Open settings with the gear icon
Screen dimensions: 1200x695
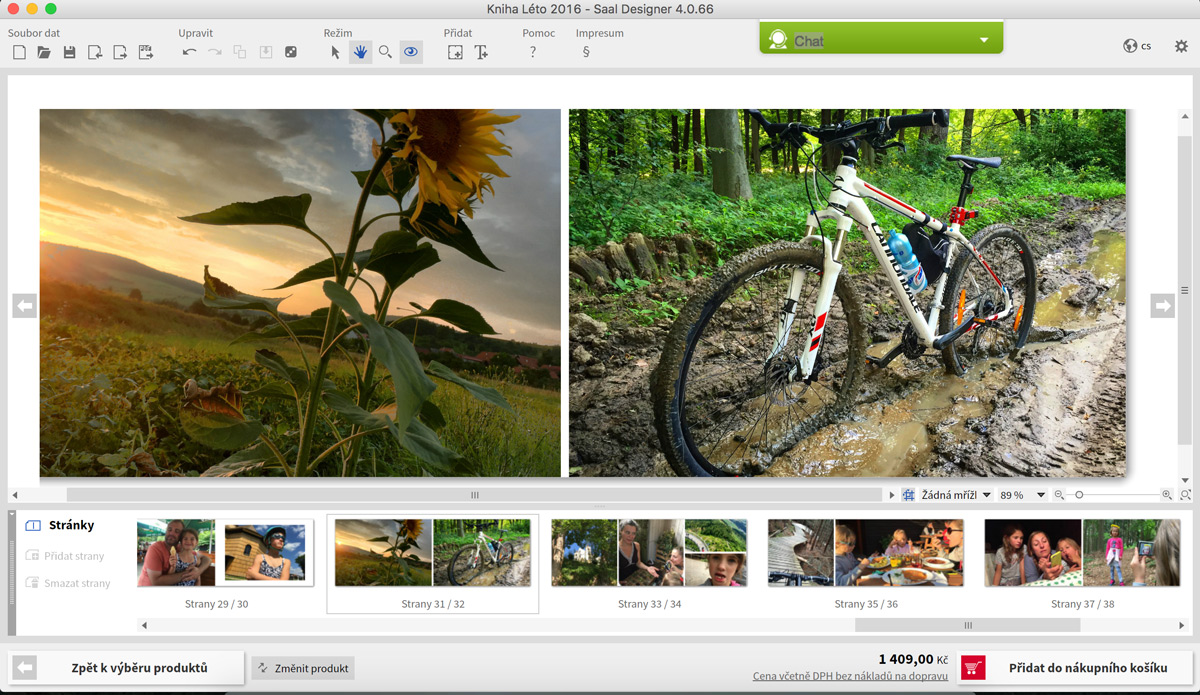(x=1181, y=46)
